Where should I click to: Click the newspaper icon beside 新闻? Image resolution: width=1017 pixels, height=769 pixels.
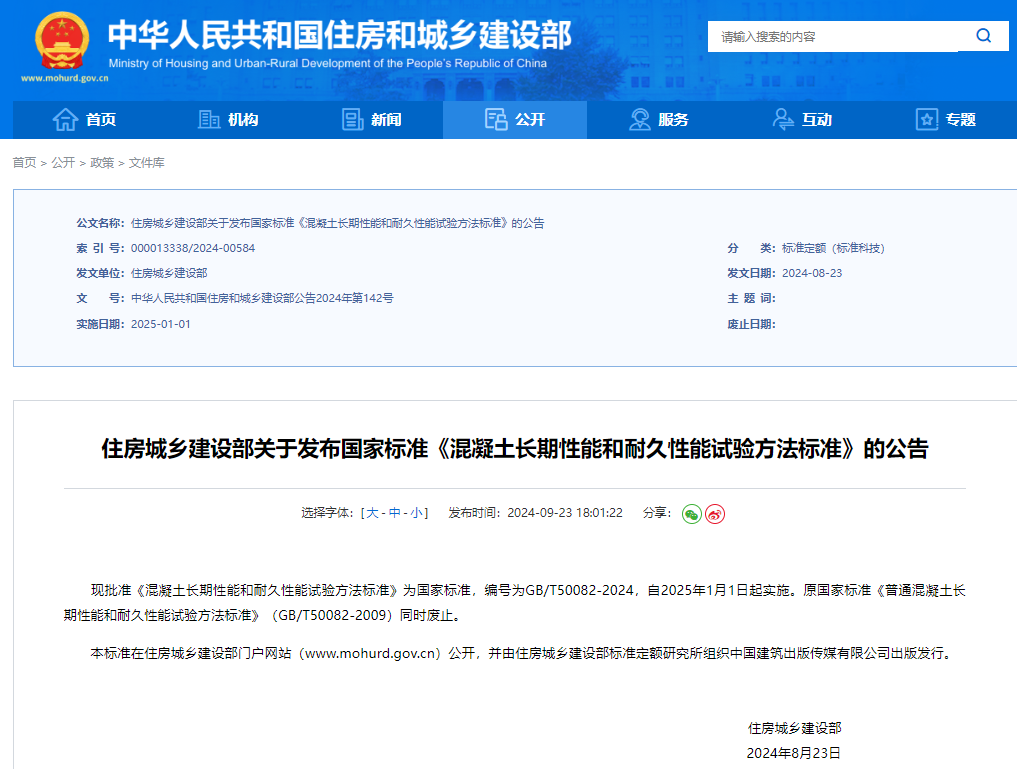[352, 120]
